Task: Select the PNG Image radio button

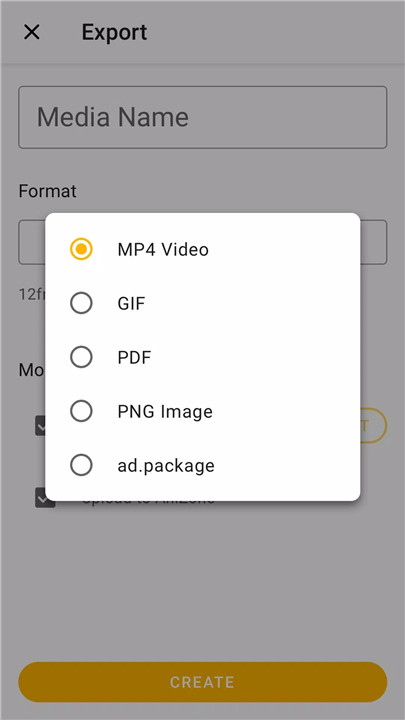Action: [x=81, y=411]
